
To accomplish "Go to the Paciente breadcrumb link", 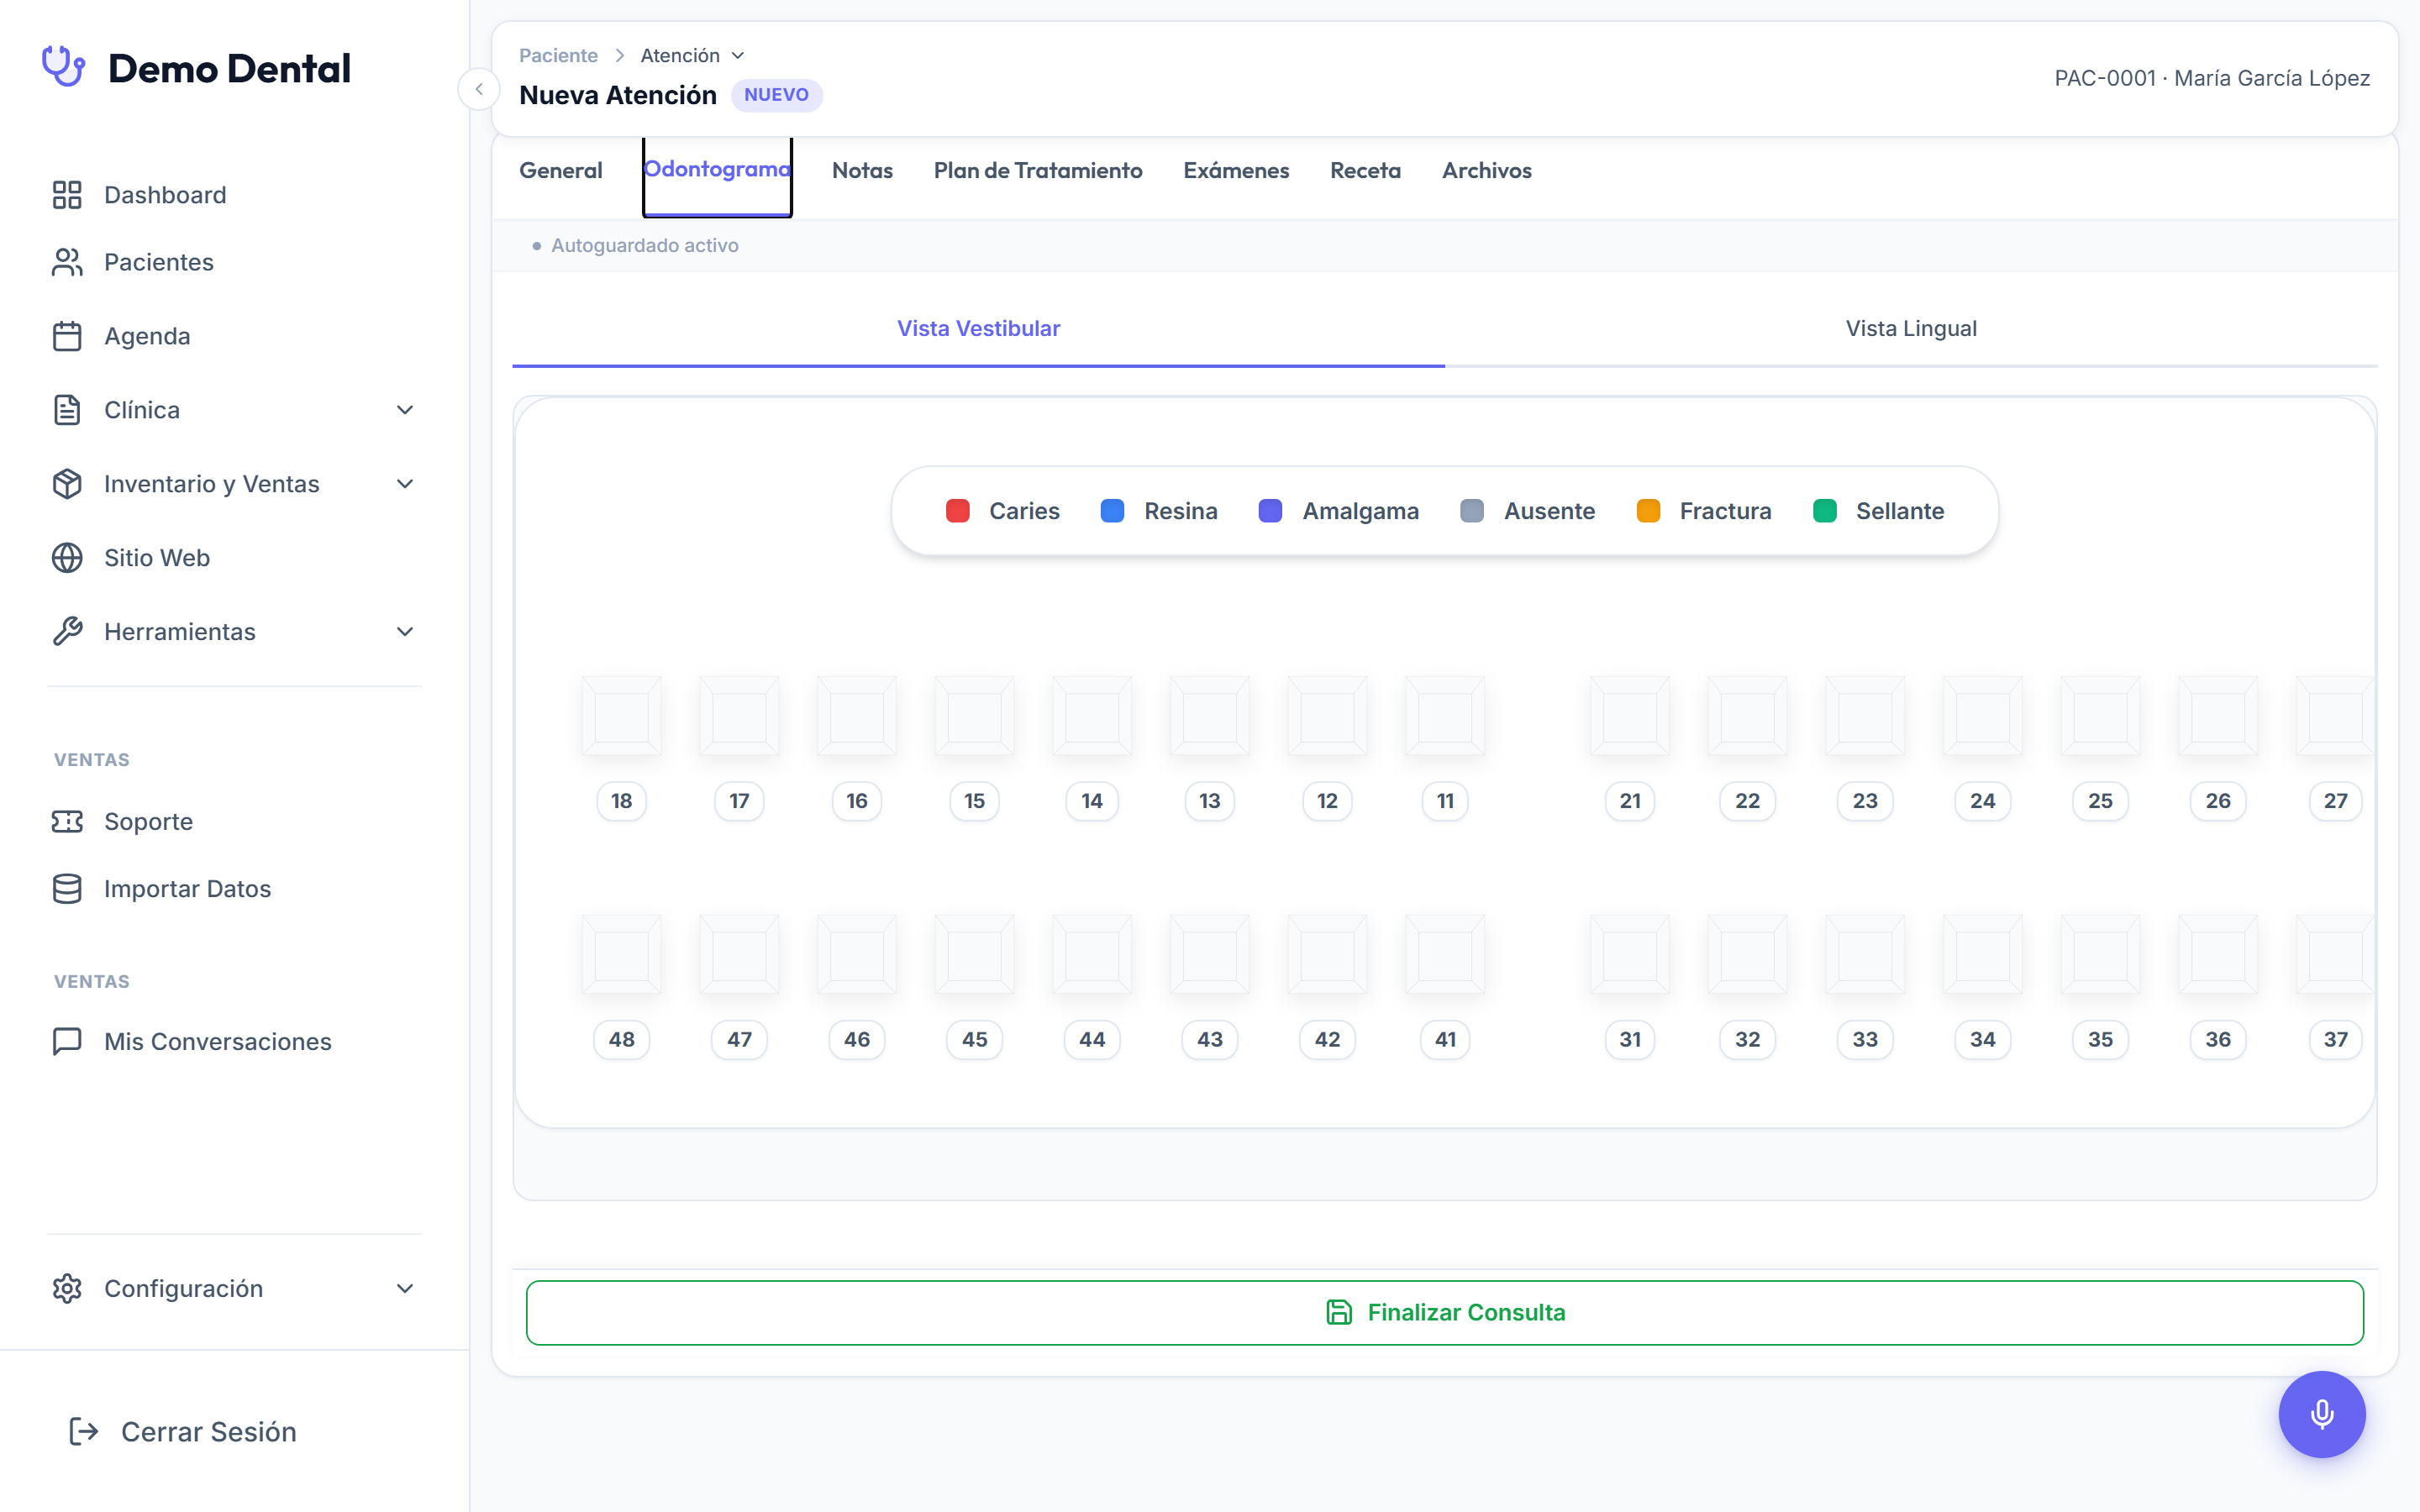I will [558, 55].
